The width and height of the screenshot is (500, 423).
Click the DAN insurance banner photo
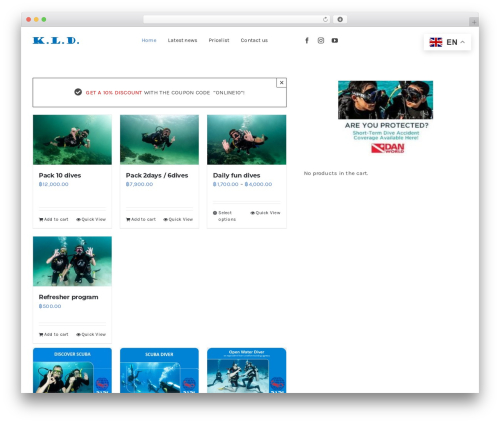(x=386, y=100)
